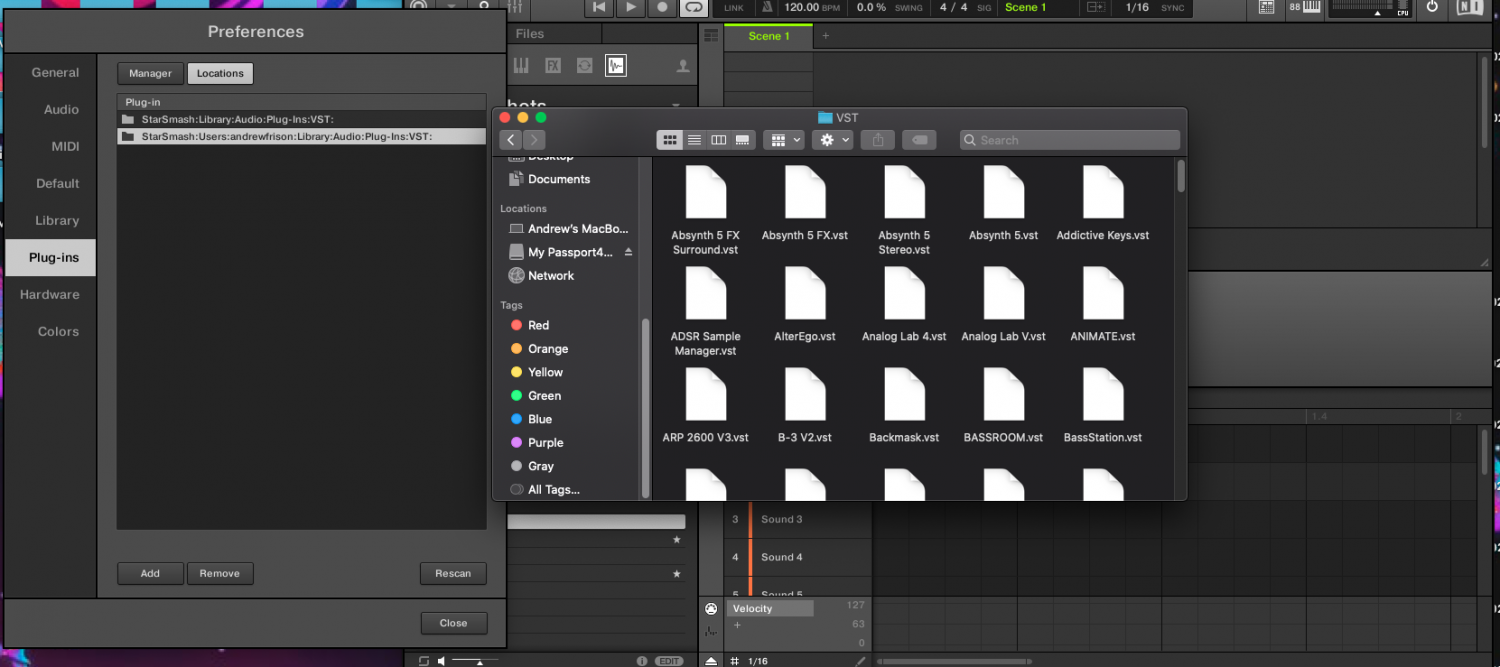Image resolution: width=1500 pixels, height=667 pixels.
Task: Select the instruments filter icon in browser
Action: tap(521, 66)
